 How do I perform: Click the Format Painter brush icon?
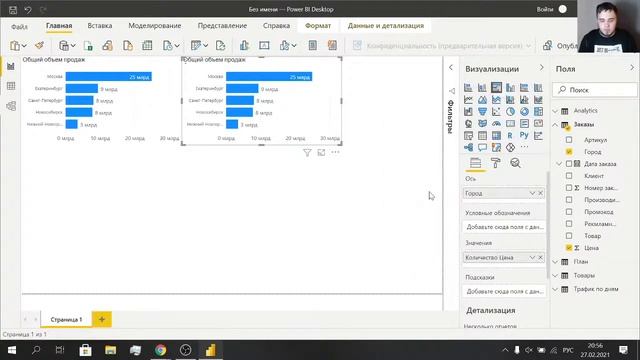pos(40,45)
